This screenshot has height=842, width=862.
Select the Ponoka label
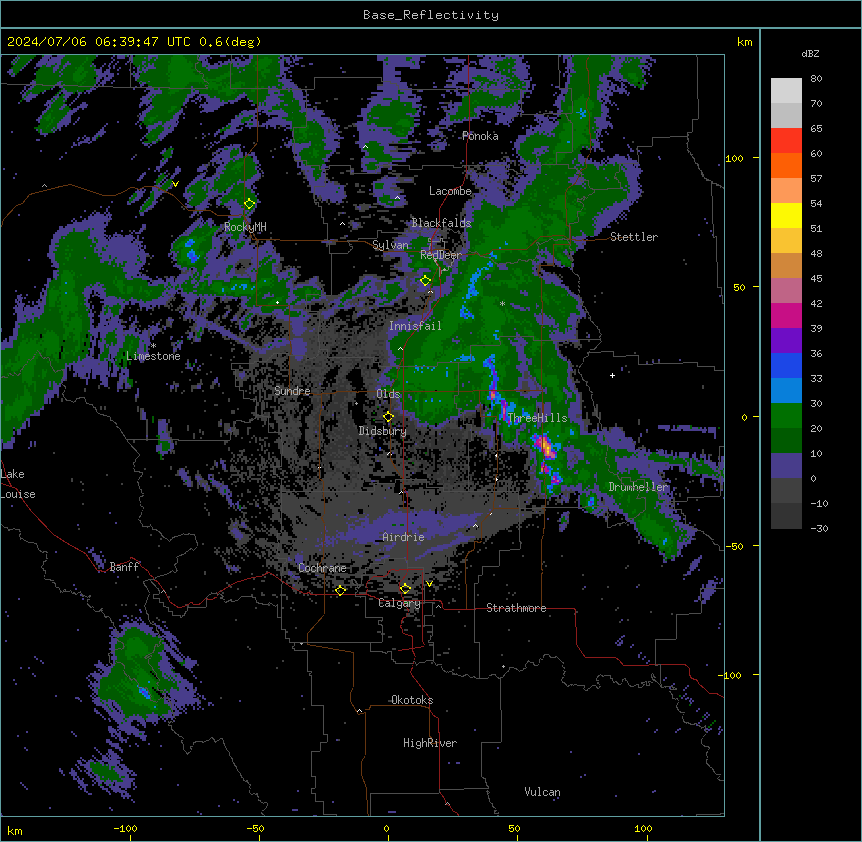tap(480, 136)
